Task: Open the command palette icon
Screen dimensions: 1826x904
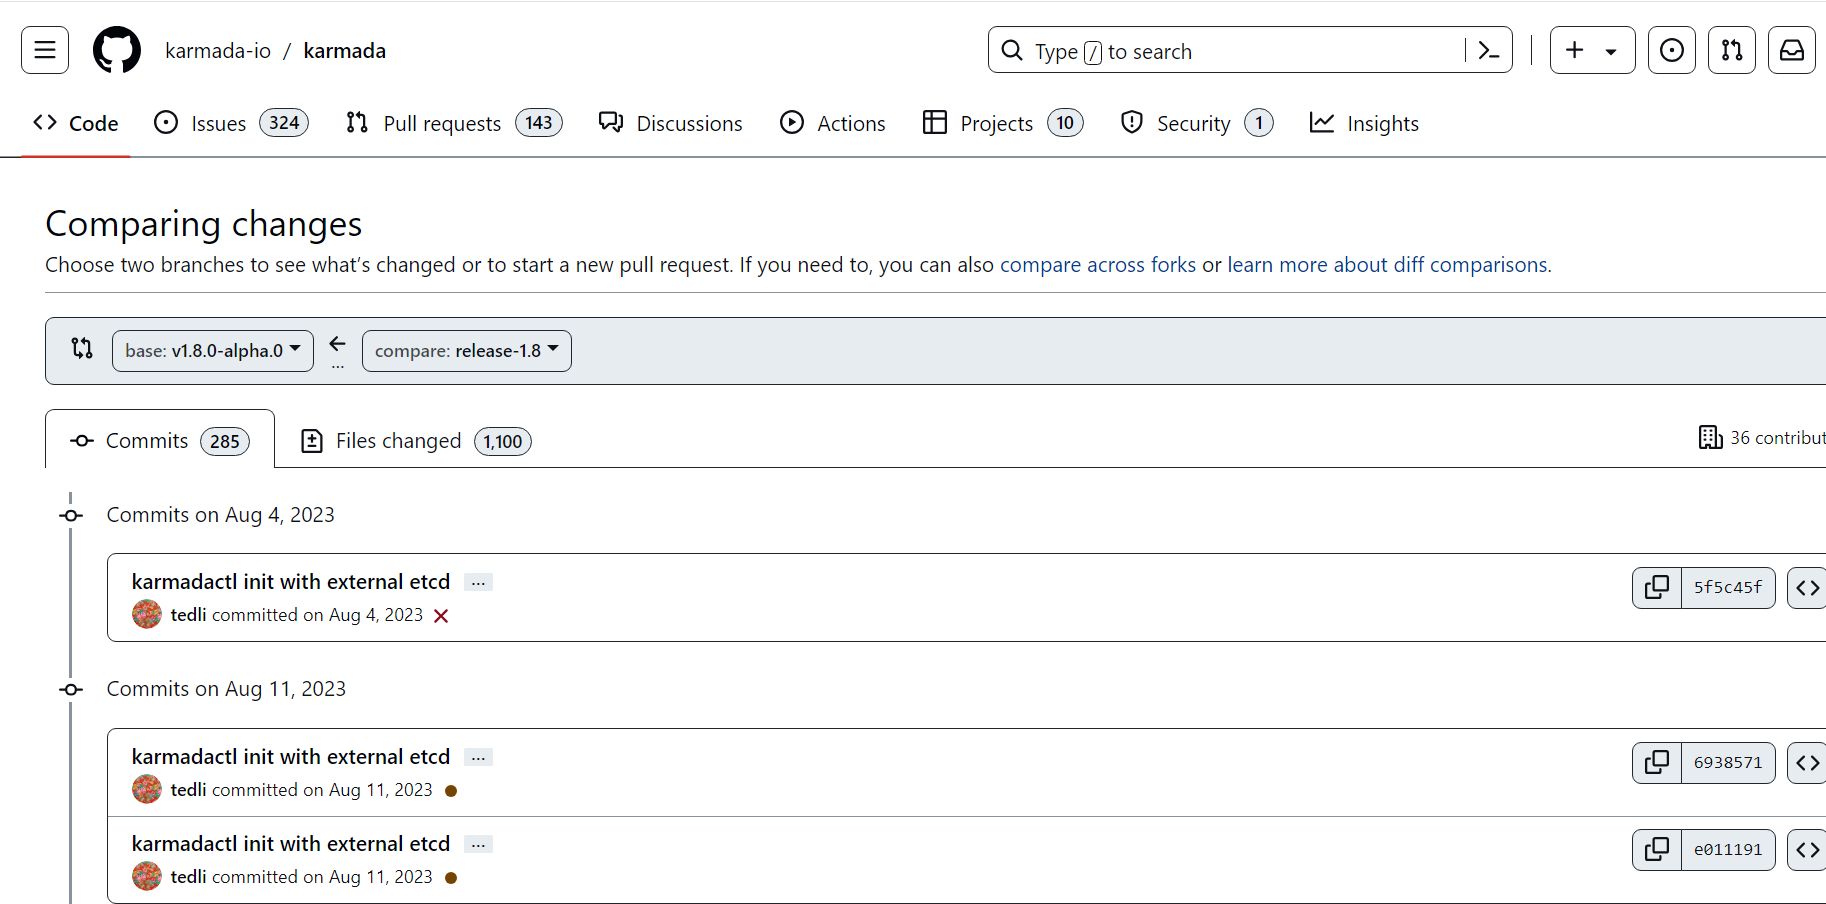Action: (1488, 50)
